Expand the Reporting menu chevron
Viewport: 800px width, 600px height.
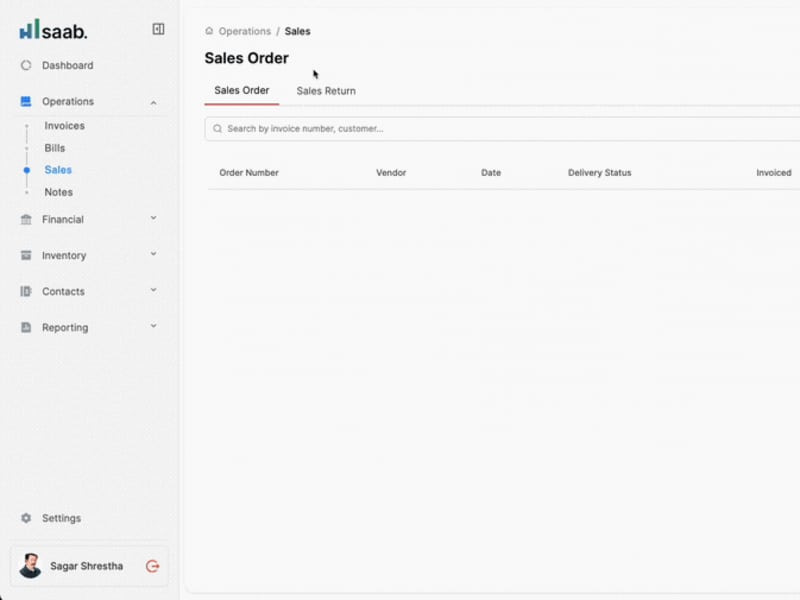(154, 326)
